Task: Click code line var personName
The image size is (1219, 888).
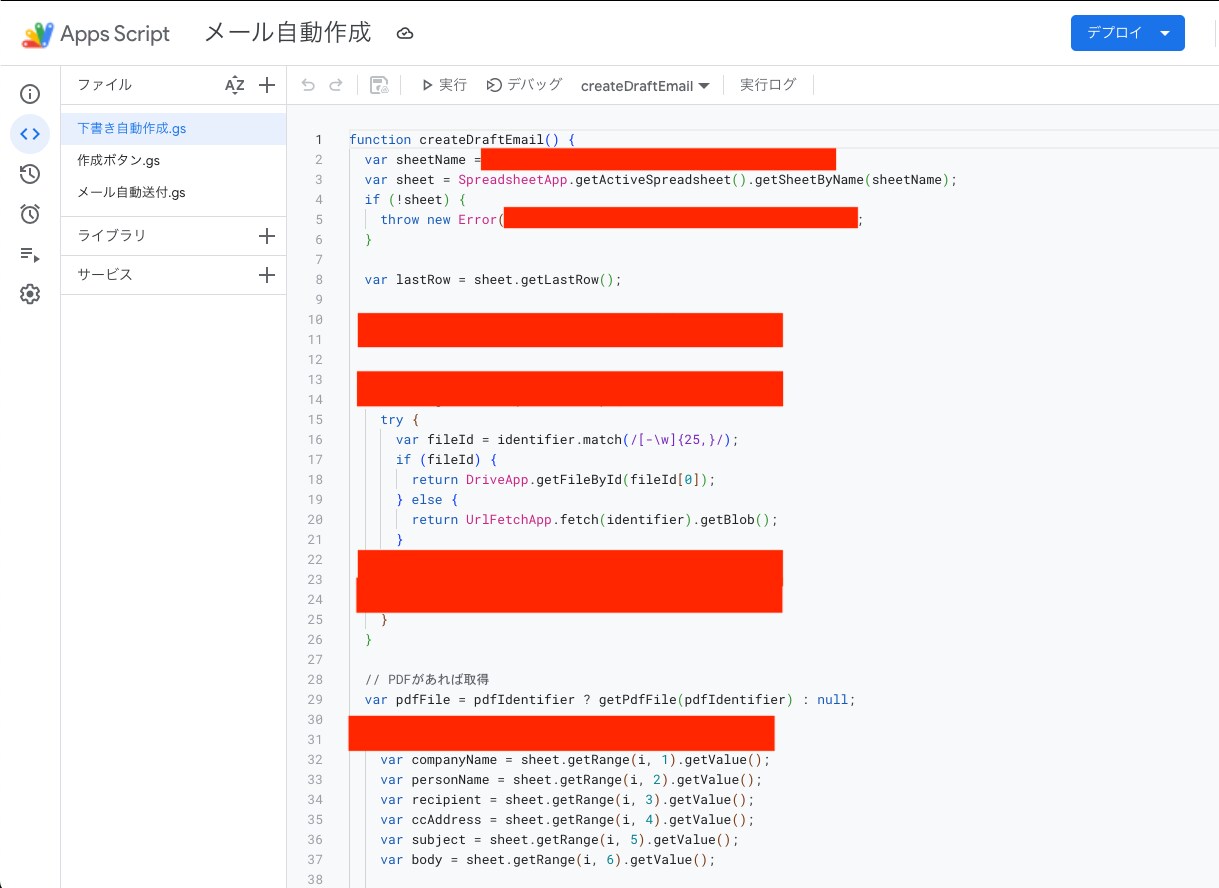Action: [572, 780]
